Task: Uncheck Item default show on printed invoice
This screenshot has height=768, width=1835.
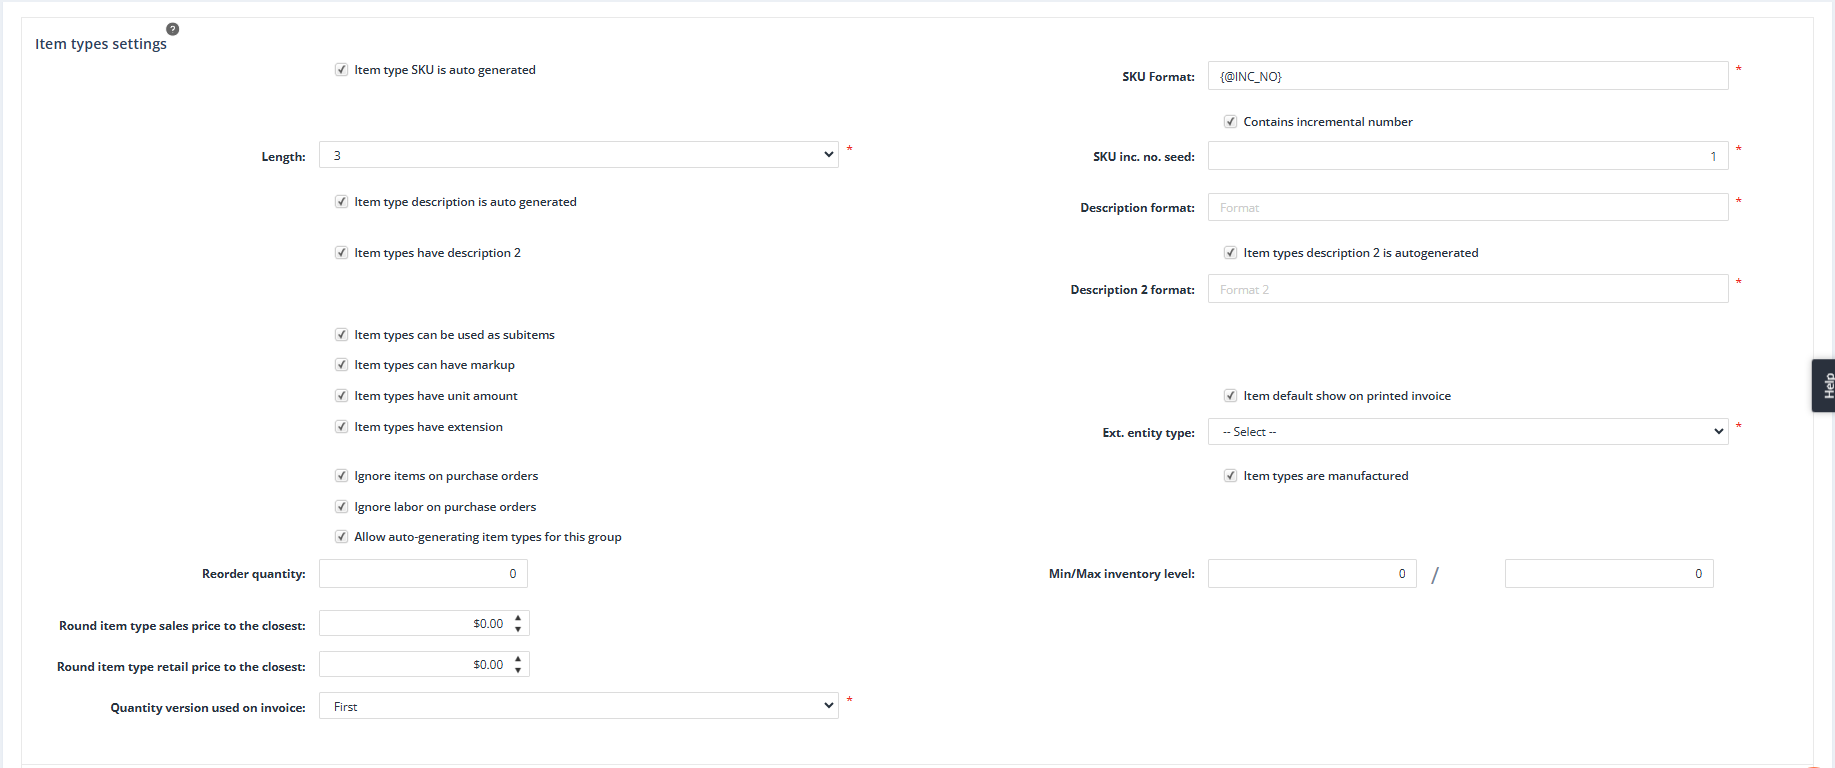Action: point(1231,396)
